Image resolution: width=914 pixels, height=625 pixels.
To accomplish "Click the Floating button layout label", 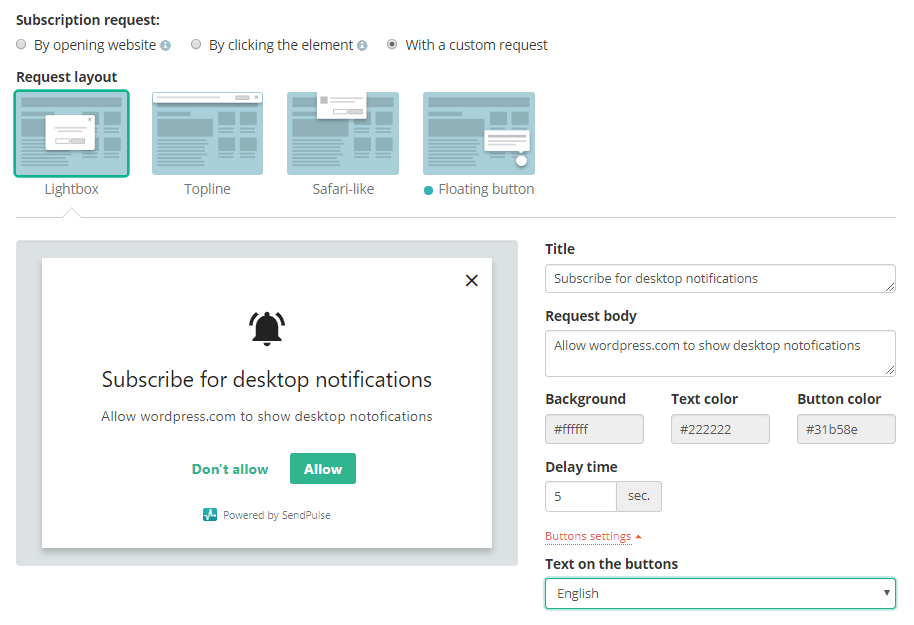I will pos(486,189).
